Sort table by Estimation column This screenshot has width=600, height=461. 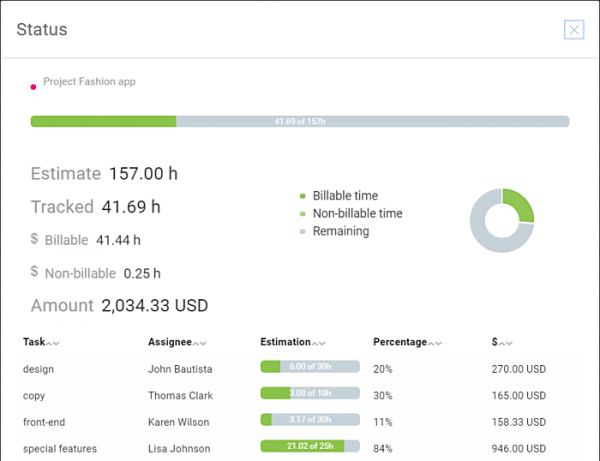(x=317, y=343)
